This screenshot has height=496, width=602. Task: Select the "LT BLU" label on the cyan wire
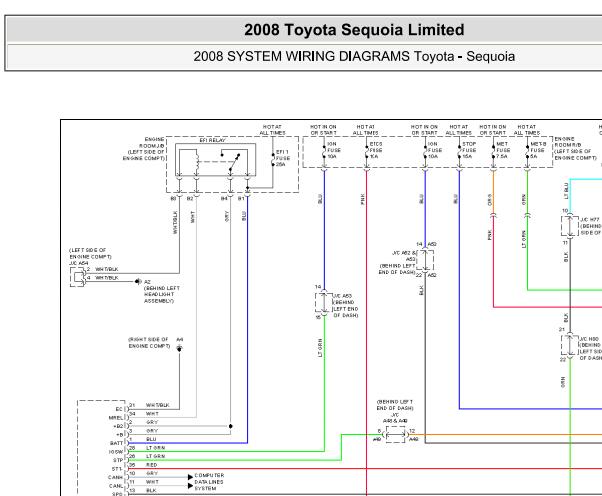566,191
